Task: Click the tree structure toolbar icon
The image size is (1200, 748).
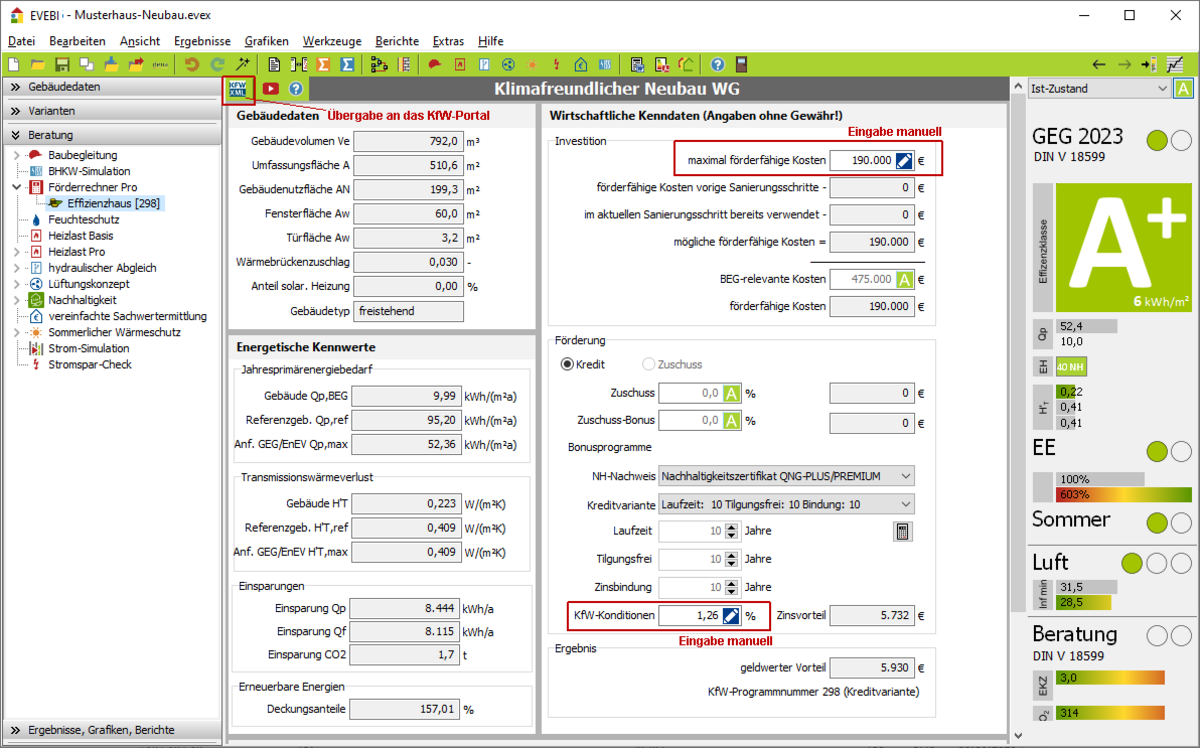Action: pyautogui.click(x=378, y=64)
